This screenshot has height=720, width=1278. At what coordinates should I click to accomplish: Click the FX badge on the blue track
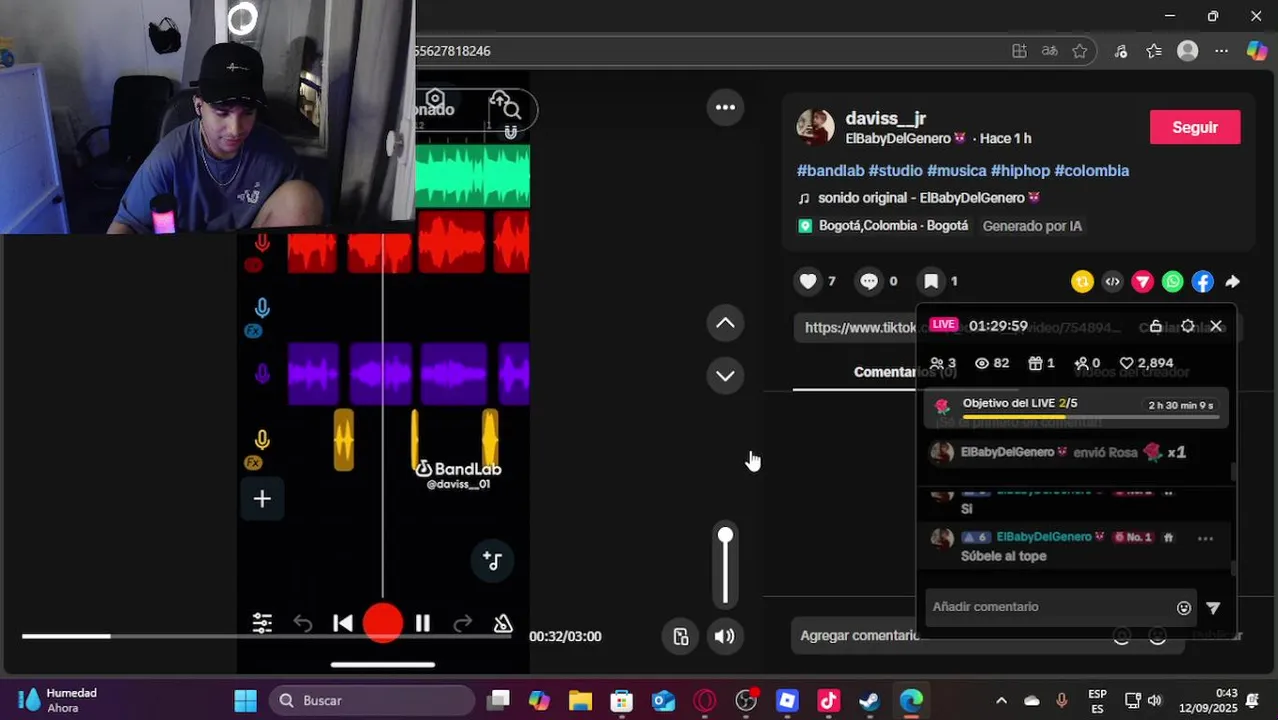(x=253, y=331)
